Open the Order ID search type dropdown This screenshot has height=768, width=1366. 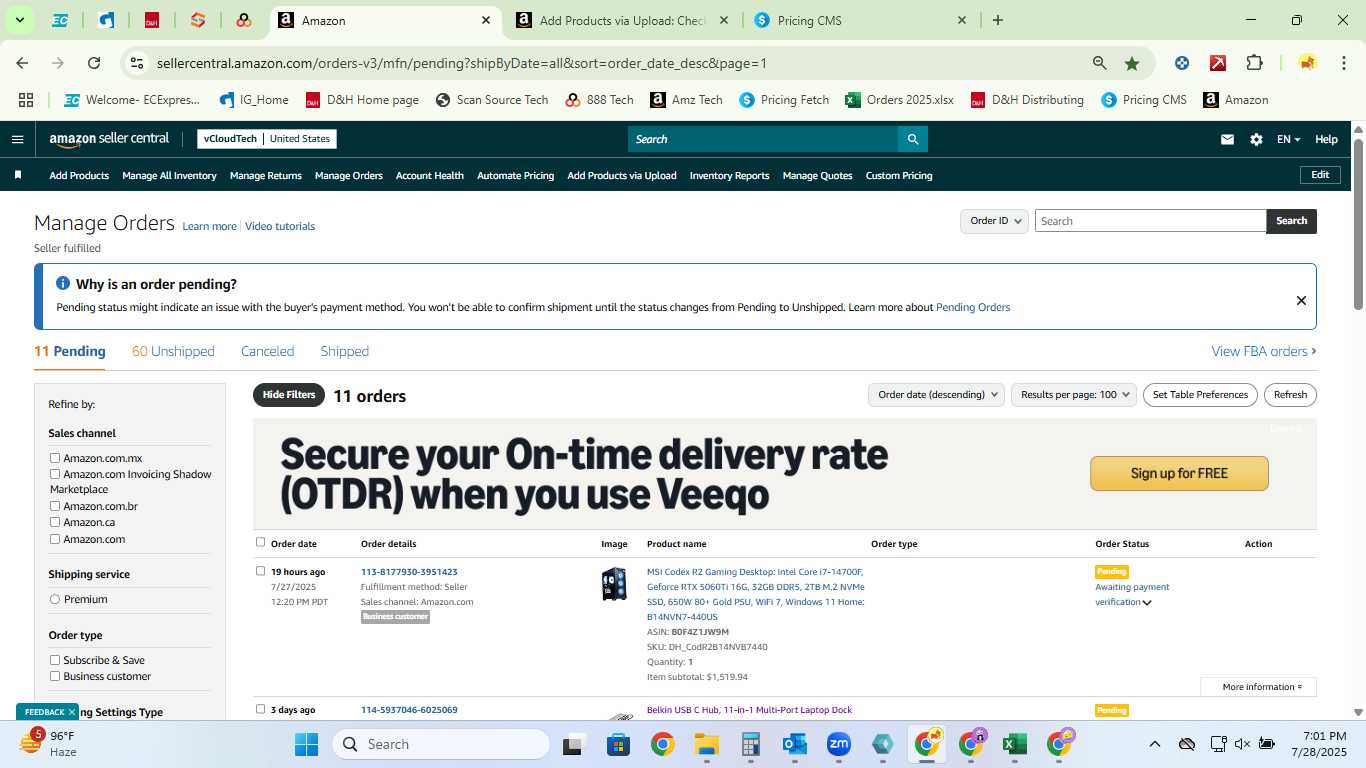coord(994,221)
